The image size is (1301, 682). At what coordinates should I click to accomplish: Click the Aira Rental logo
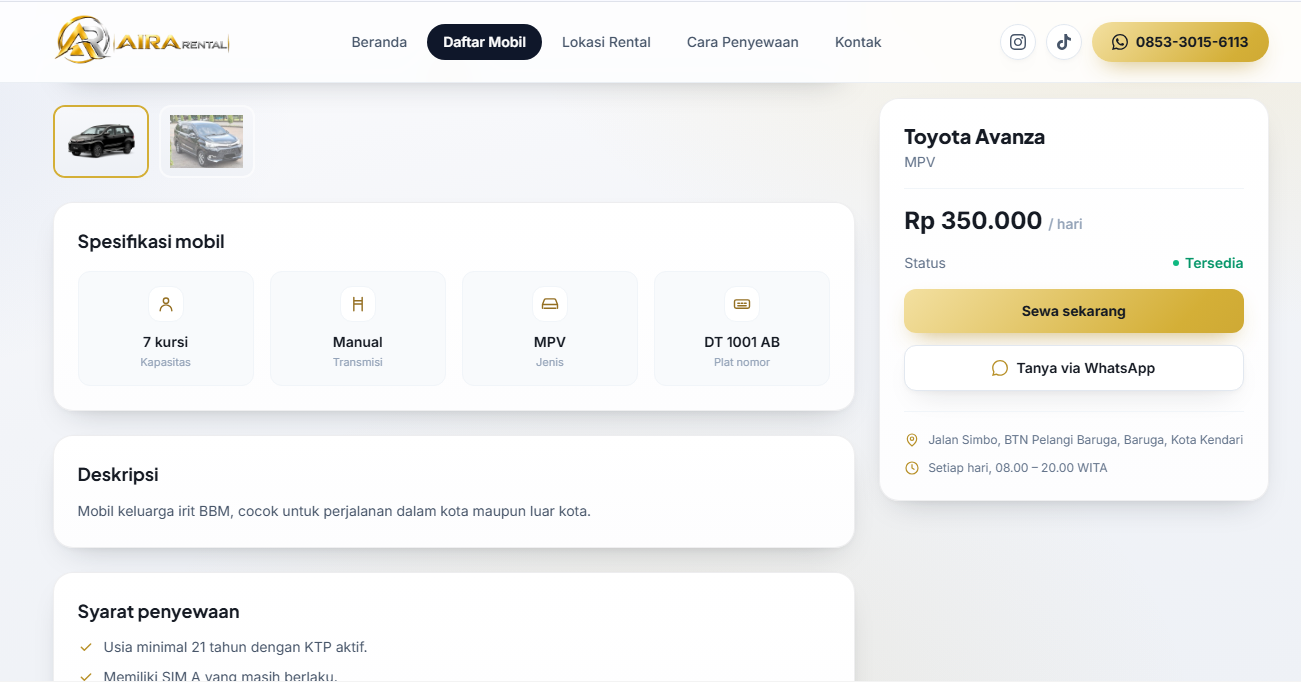(142, 40)
